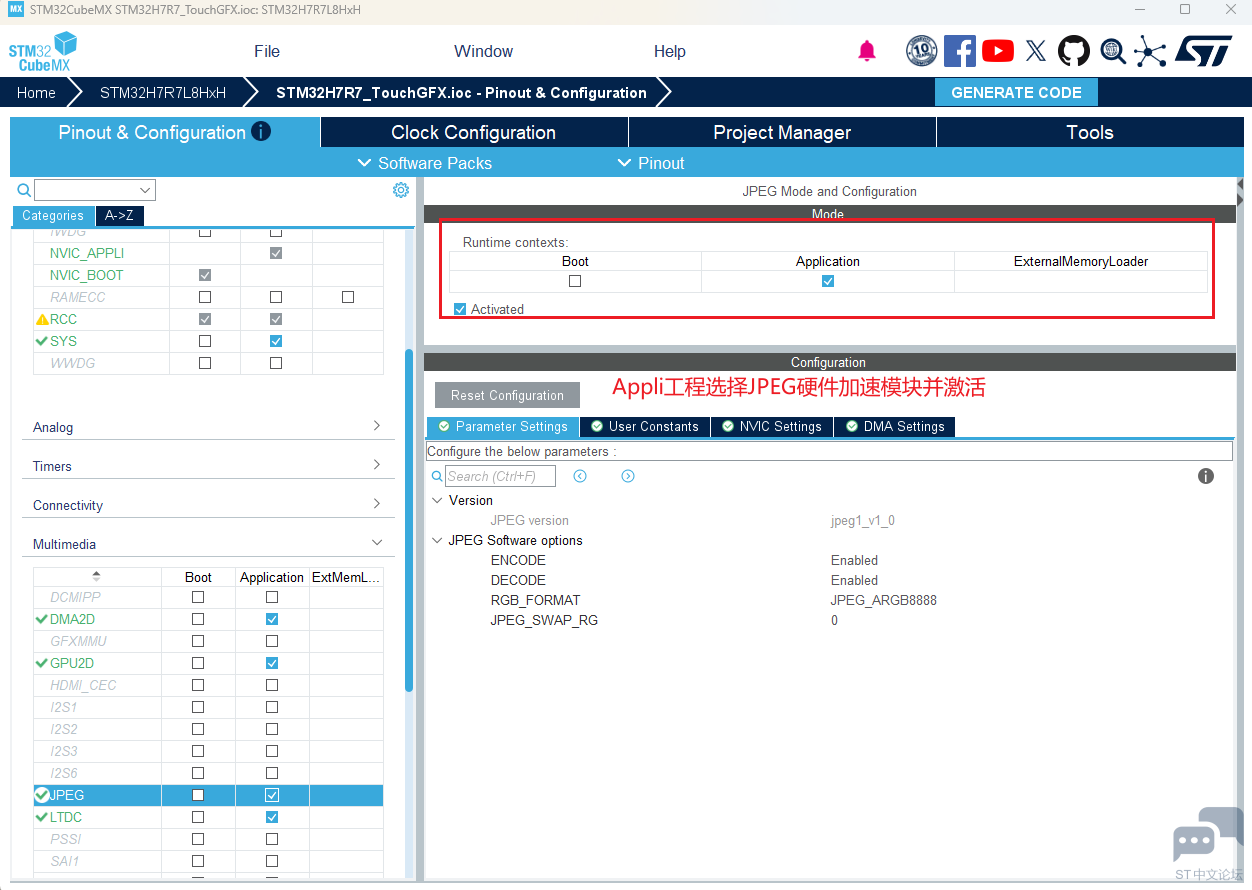The width and height of the screenshot is (1252, 890).
Task: Toggle SYS Application checkbox
Action: click(276, 341)
